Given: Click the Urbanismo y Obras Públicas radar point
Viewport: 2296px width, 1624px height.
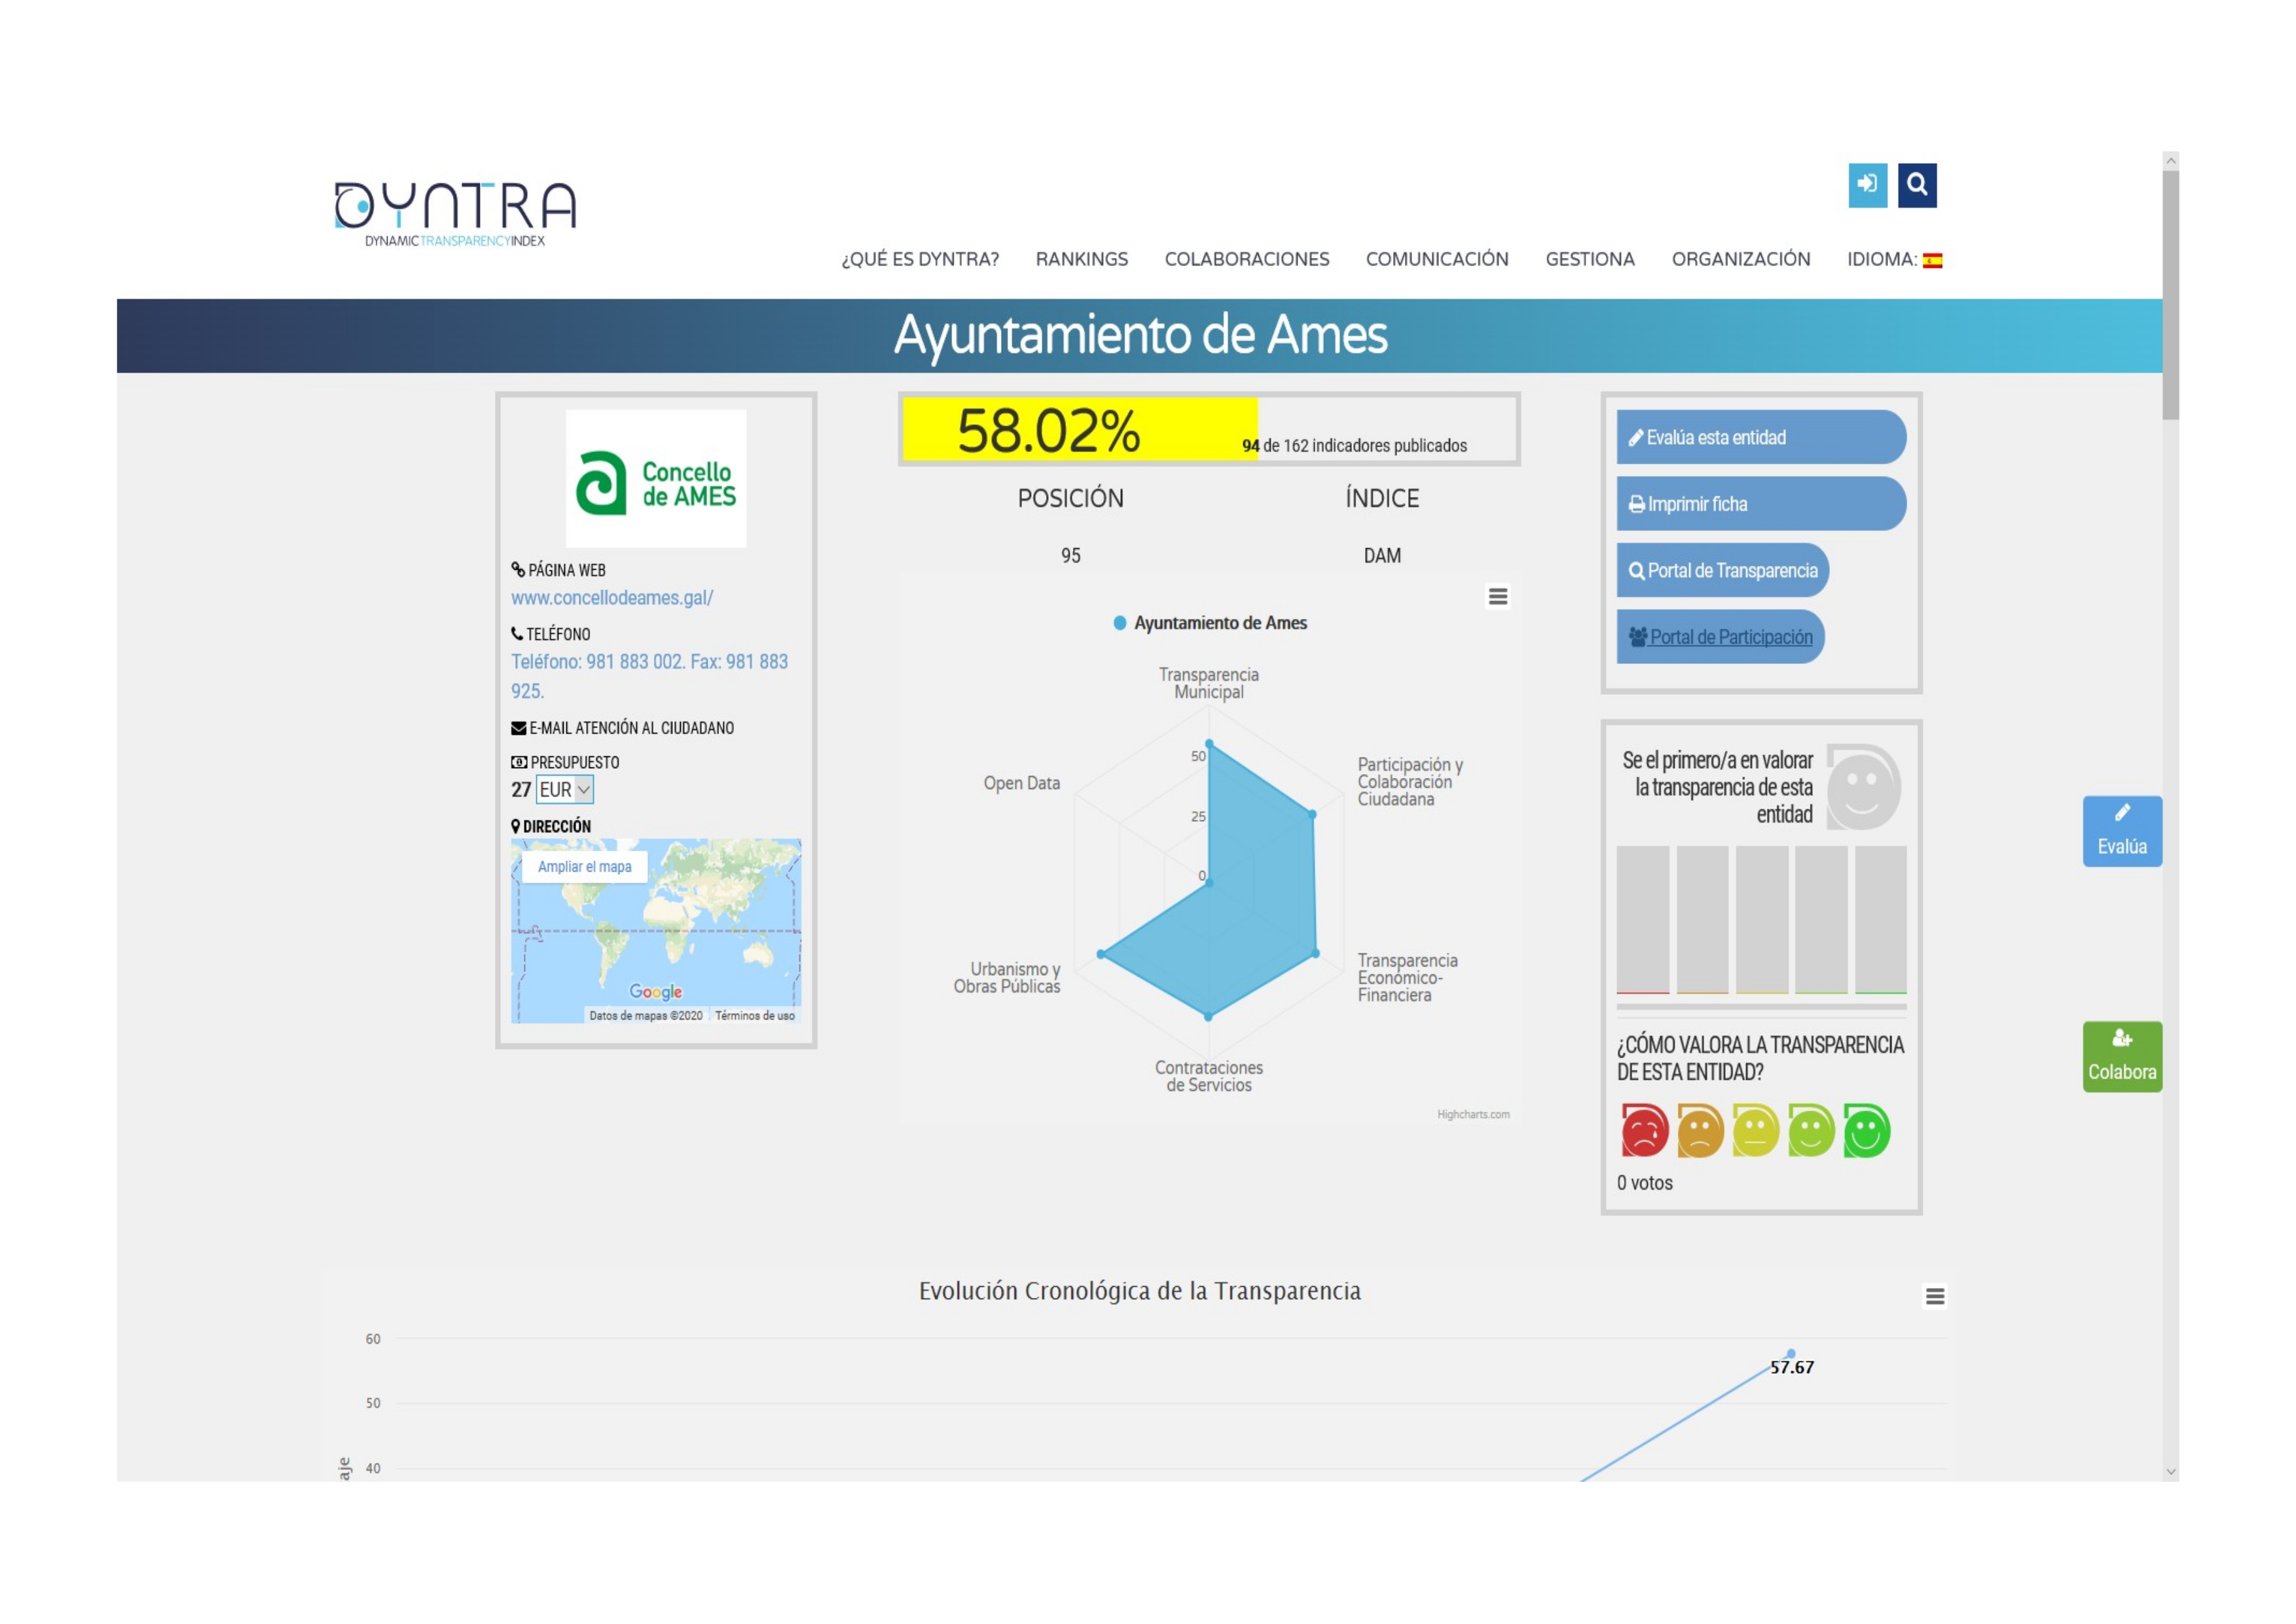Looking at the screenshot, I should point(1101,954).
